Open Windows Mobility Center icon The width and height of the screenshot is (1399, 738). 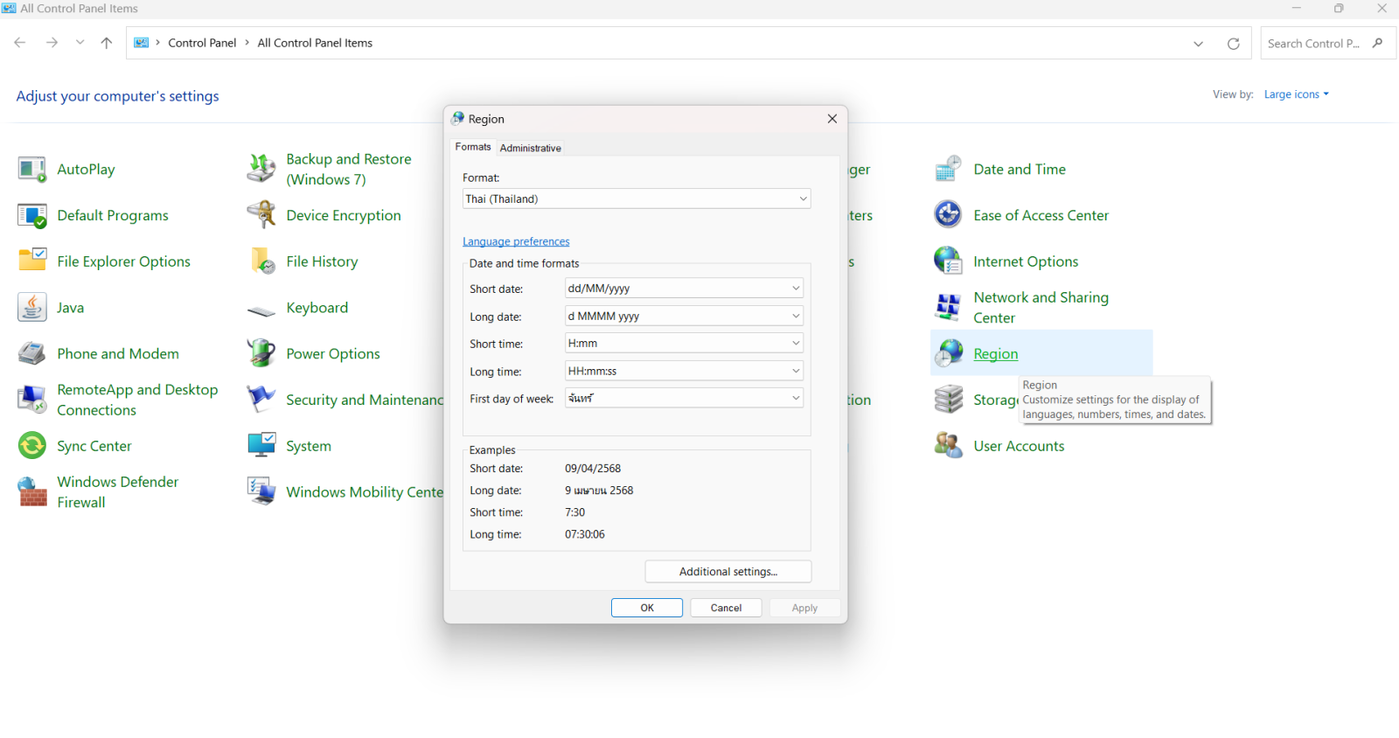261,491
